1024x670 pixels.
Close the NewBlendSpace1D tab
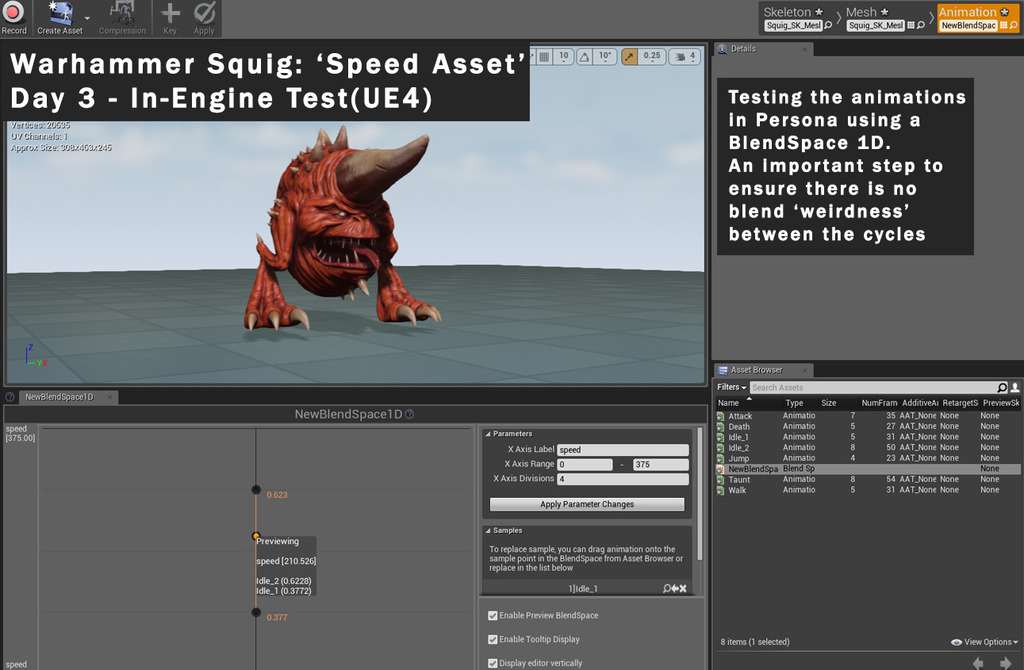tap(109, 396)
